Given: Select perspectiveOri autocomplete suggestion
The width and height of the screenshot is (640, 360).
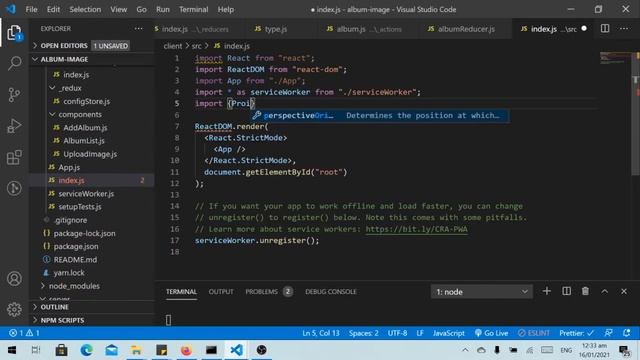Looking at the screenshot, I should (379, 116).
